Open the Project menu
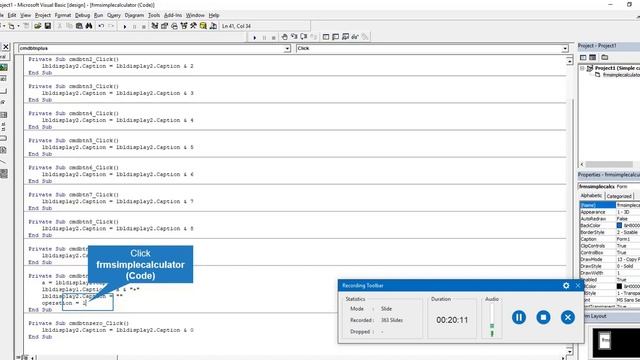 42,15
